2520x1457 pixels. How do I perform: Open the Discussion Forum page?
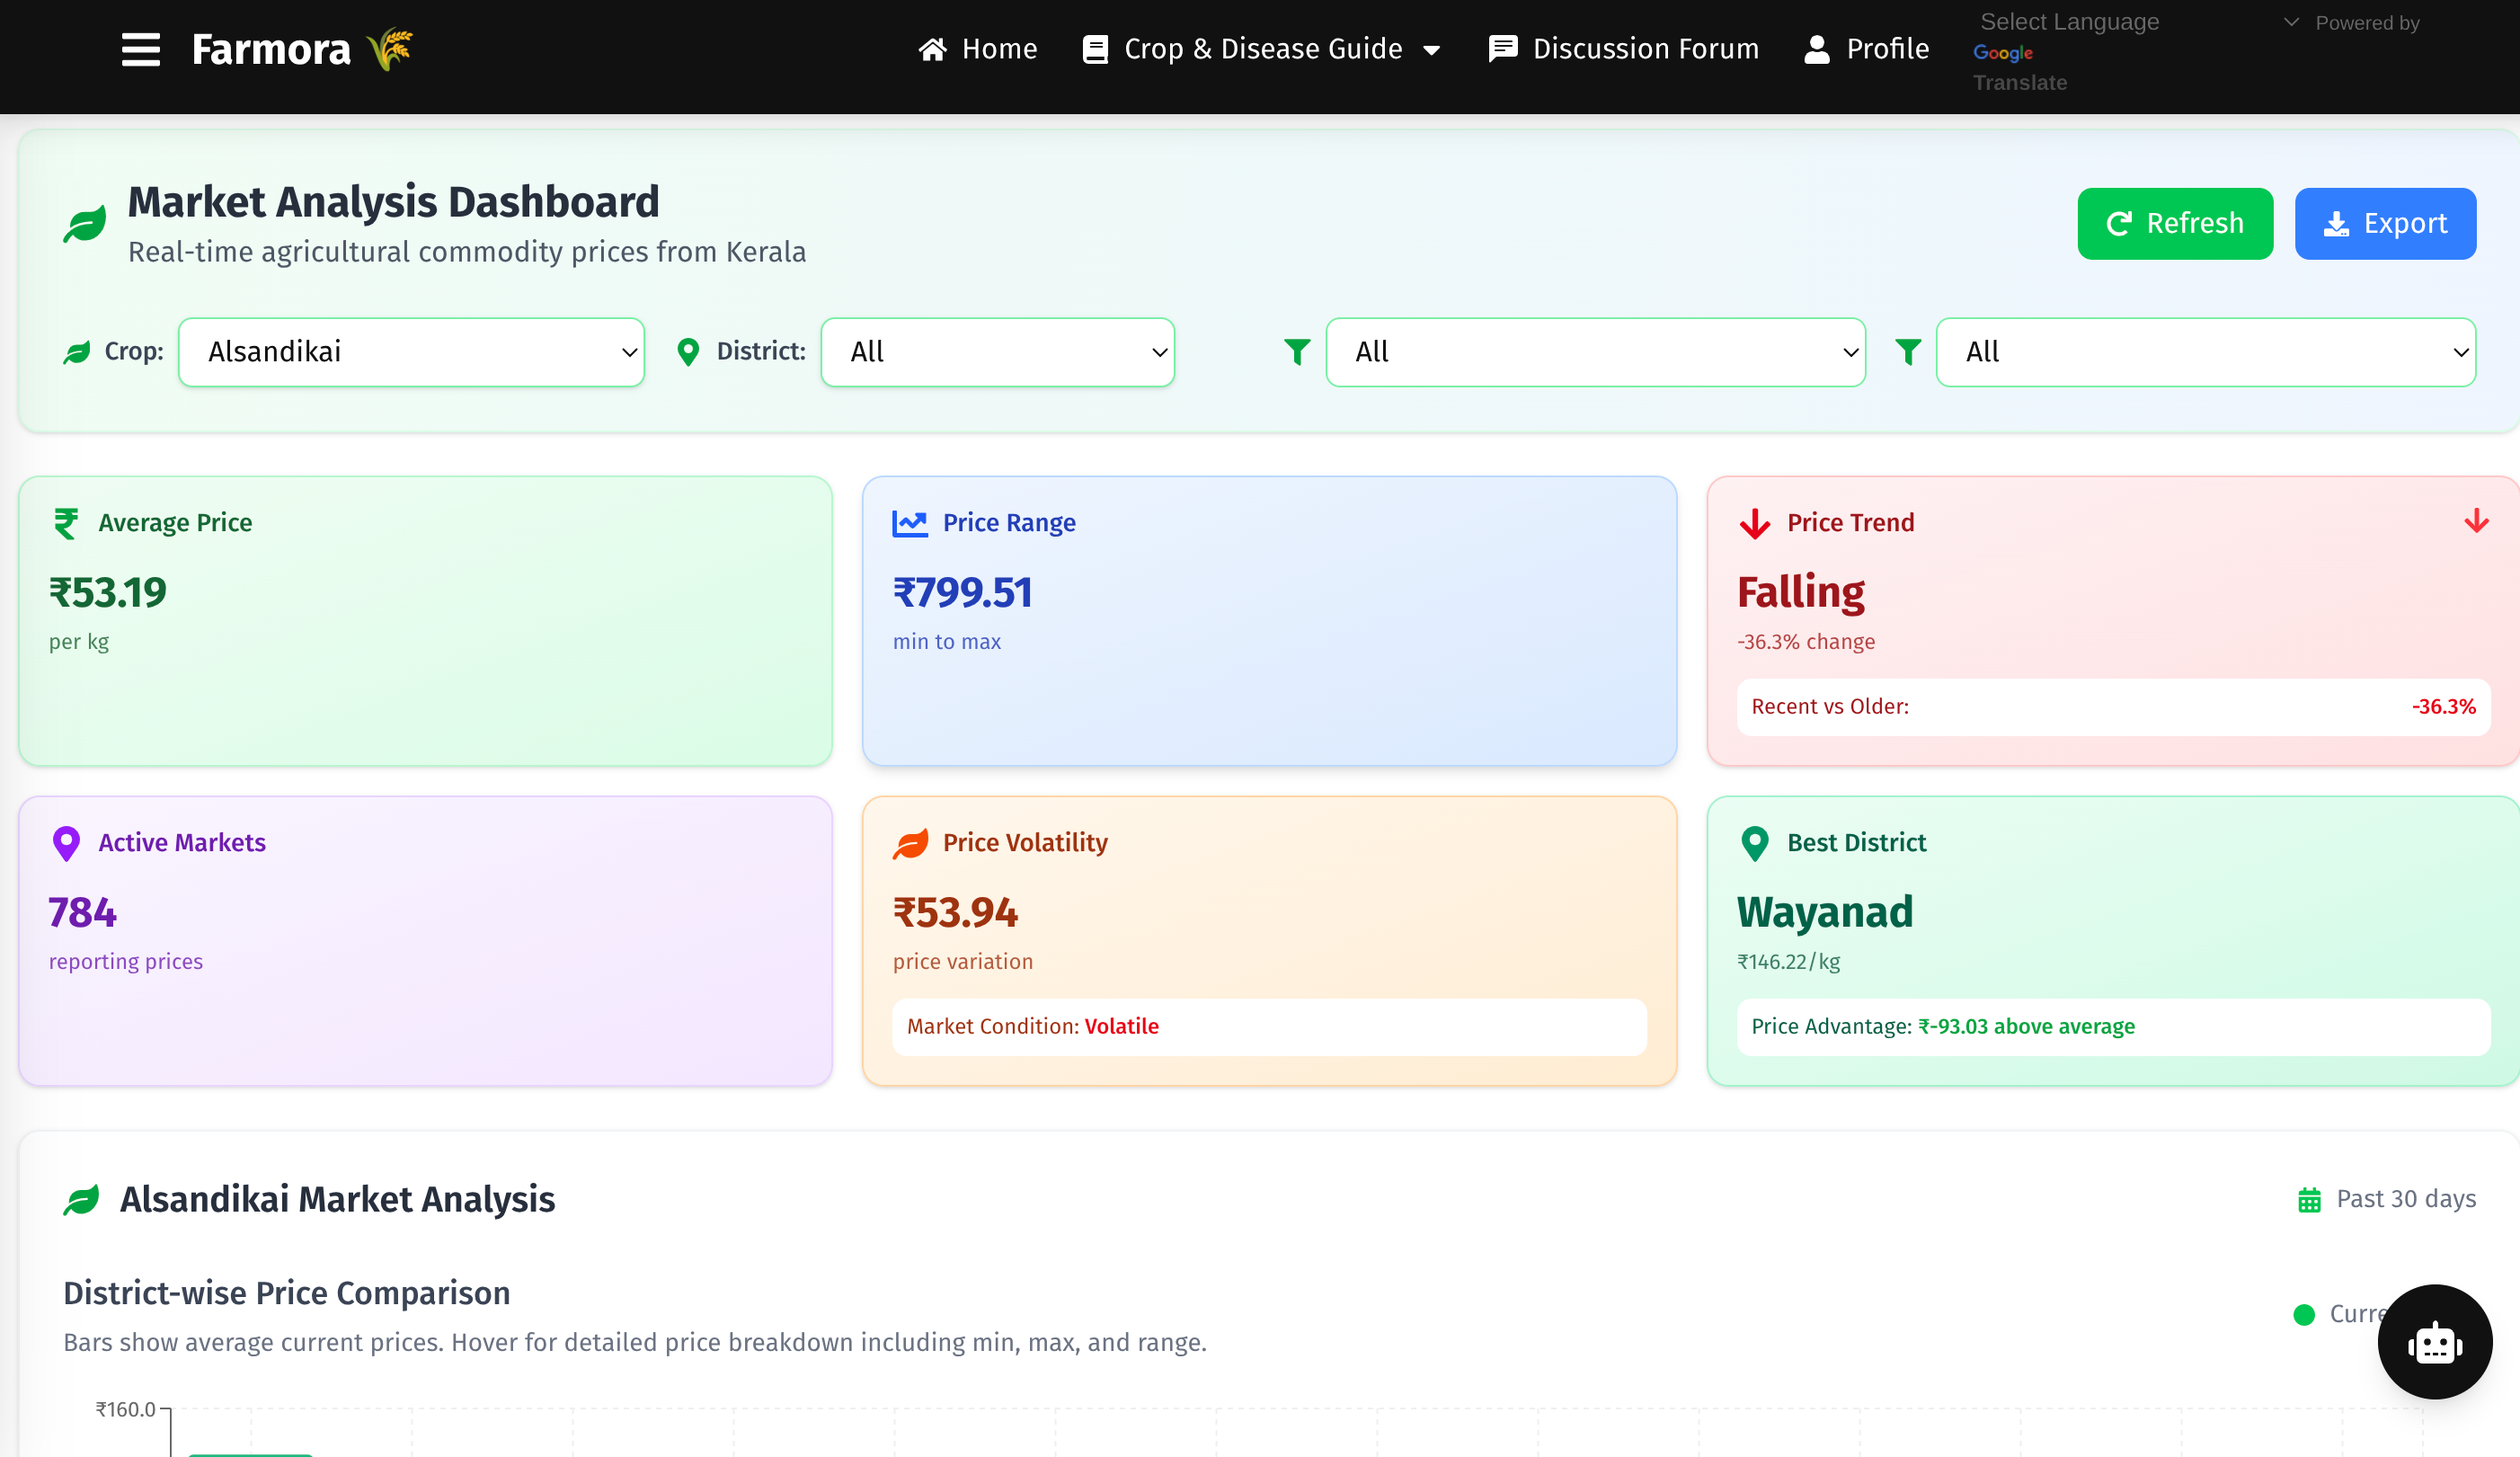pyautogui.click(x=1624, y=49)
